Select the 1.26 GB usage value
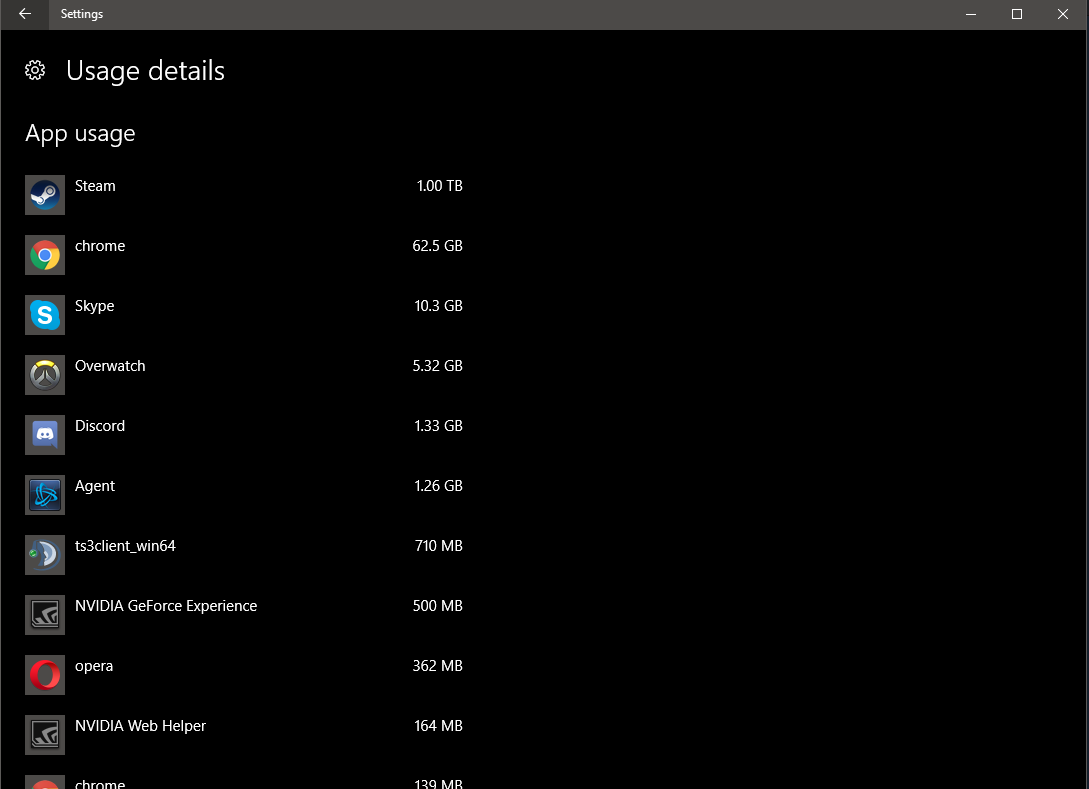 pos(439,486)
